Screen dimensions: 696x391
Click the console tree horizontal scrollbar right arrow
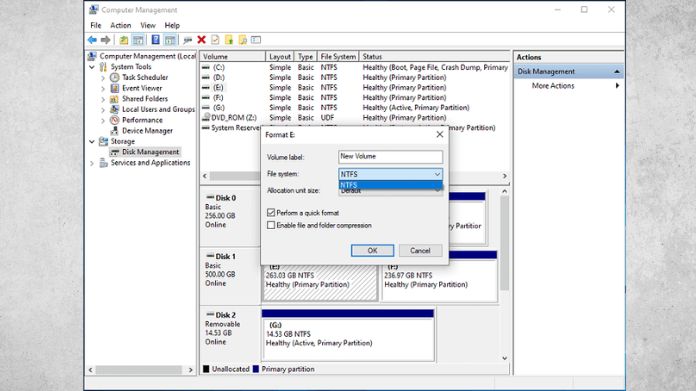(191, 369)
